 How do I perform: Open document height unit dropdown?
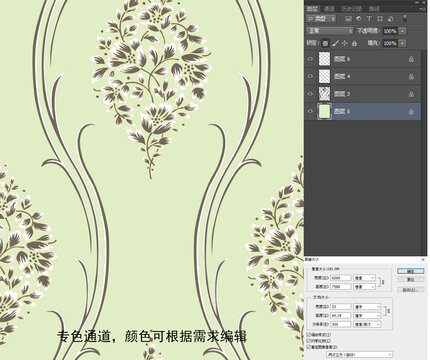367,315
